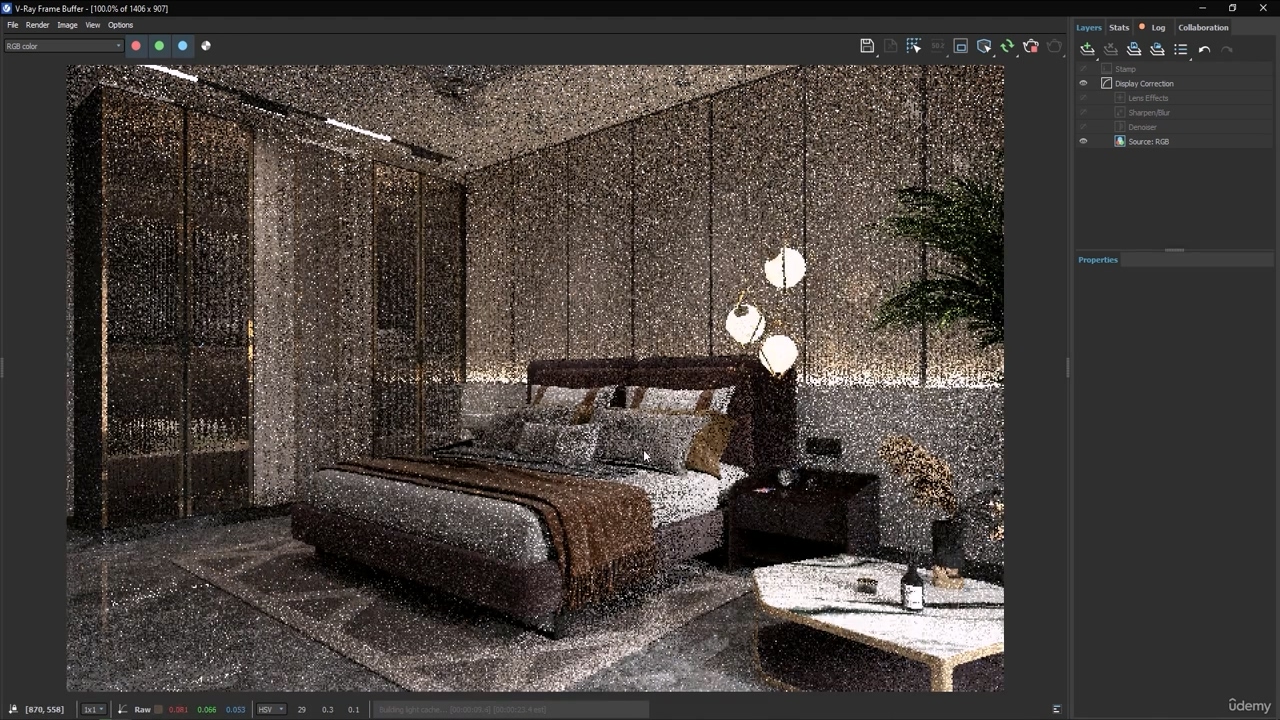Image resolution: width=1280 pixels, height=720 pixels.
Task: Click the green-arrows refresh render icon
Action: (x=1007, y=46)
